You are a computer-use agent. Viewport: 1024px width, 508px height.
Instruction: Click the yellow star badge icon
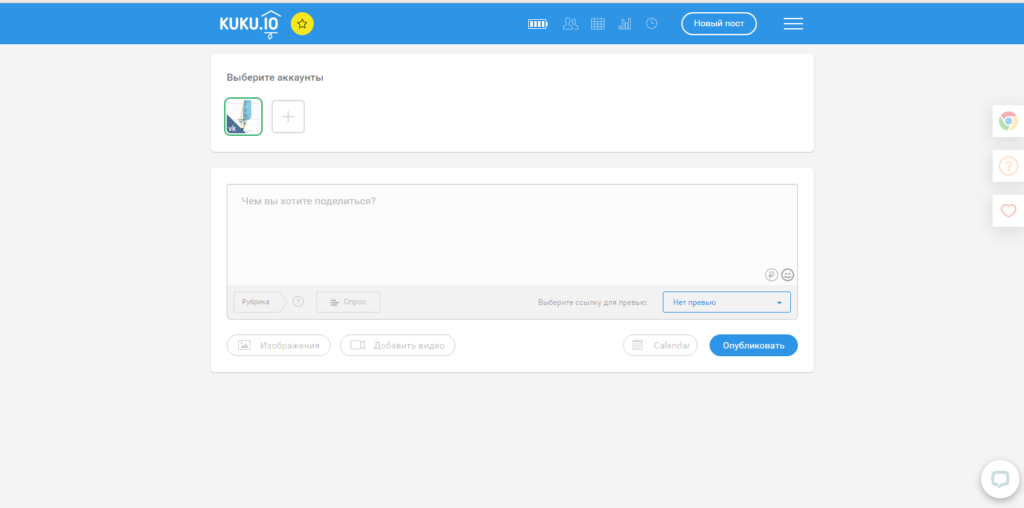[302, 23]
